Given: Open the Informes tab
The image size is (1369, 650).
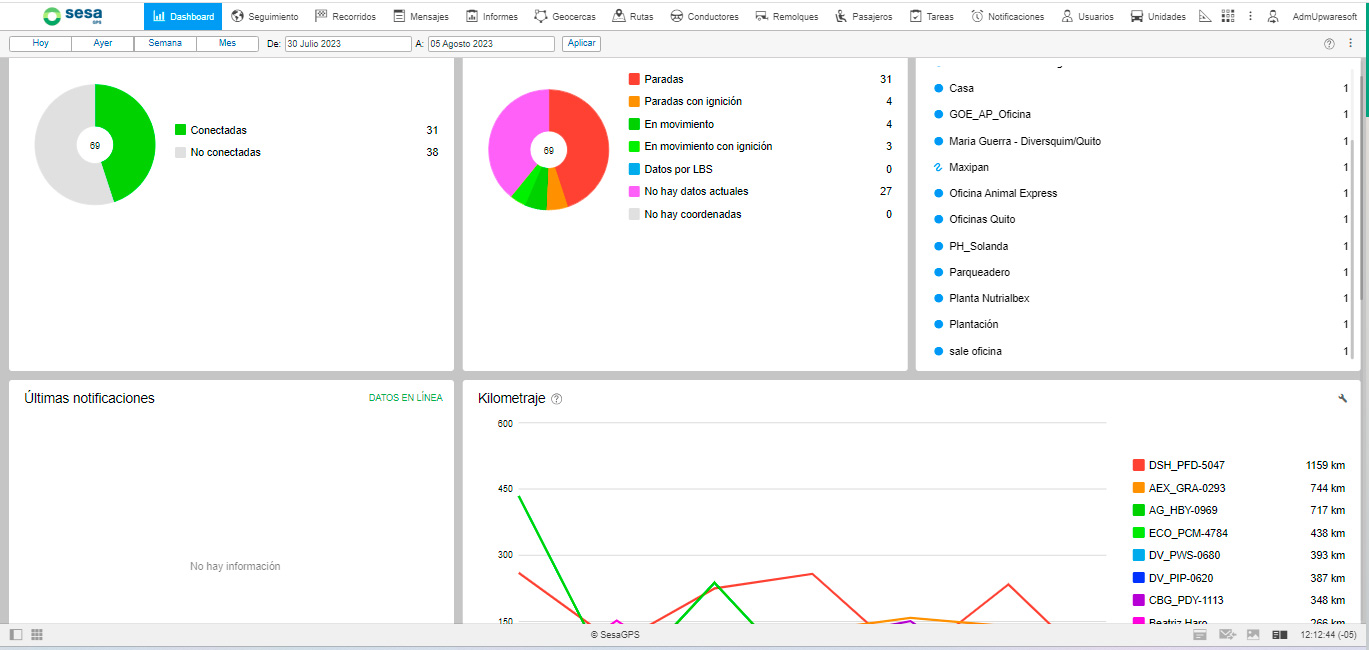Looking at the screenshot, I should pyautogui.click(x=491, y=16).
